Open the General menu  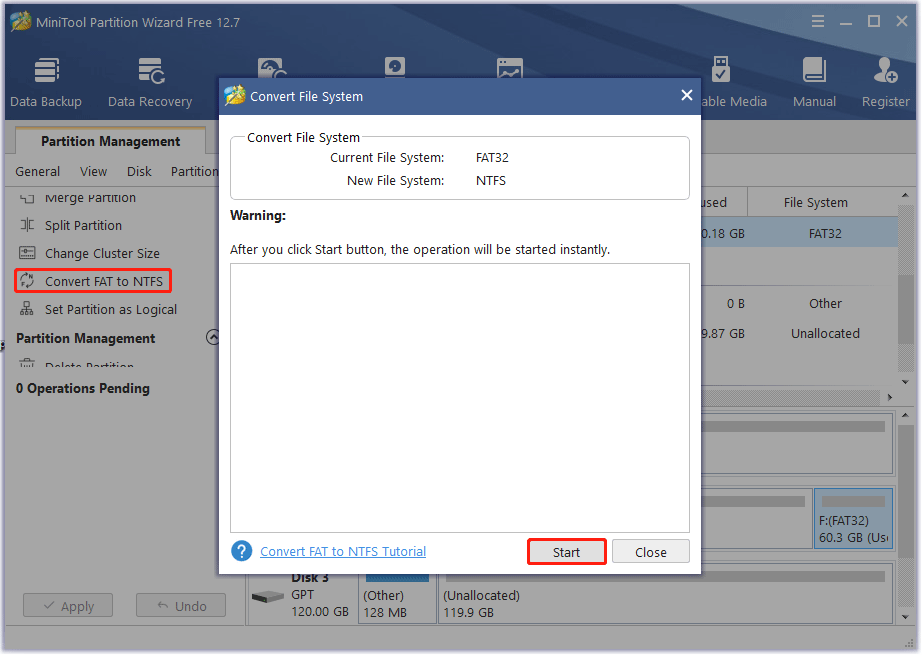[38, 171]
